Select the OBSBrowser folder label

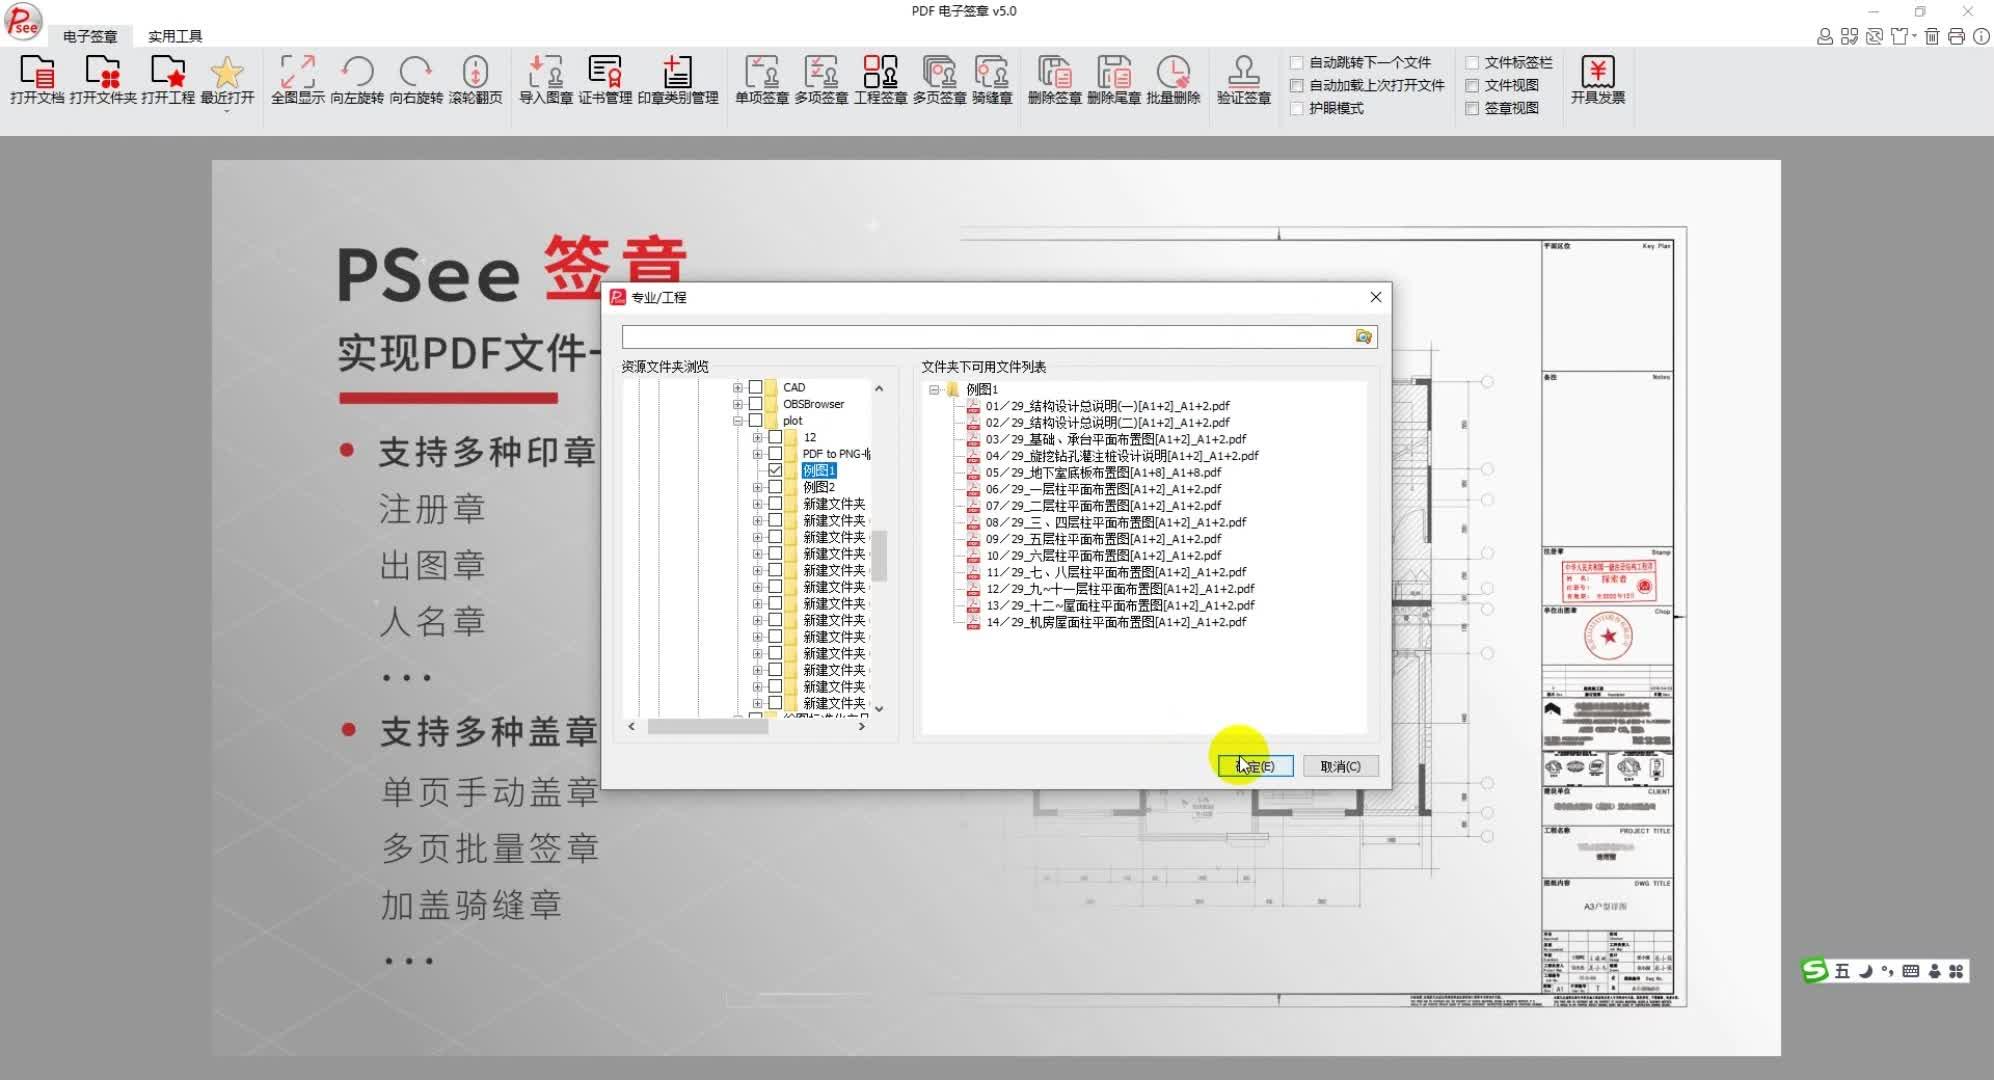tap(813, 404)
